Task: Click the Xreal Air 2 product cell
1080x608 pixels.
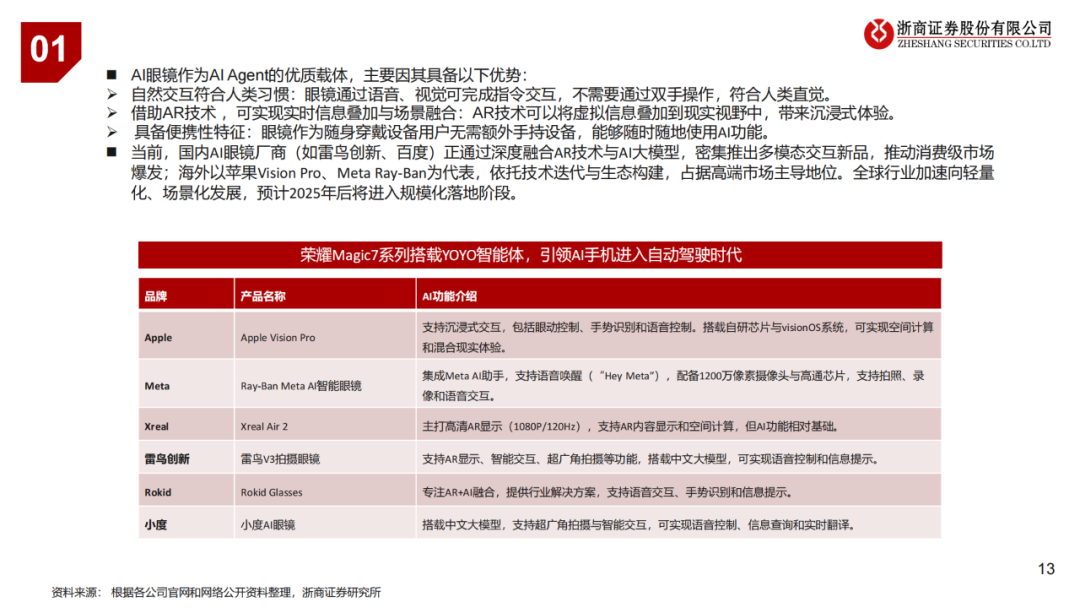Action: [325, 426]
